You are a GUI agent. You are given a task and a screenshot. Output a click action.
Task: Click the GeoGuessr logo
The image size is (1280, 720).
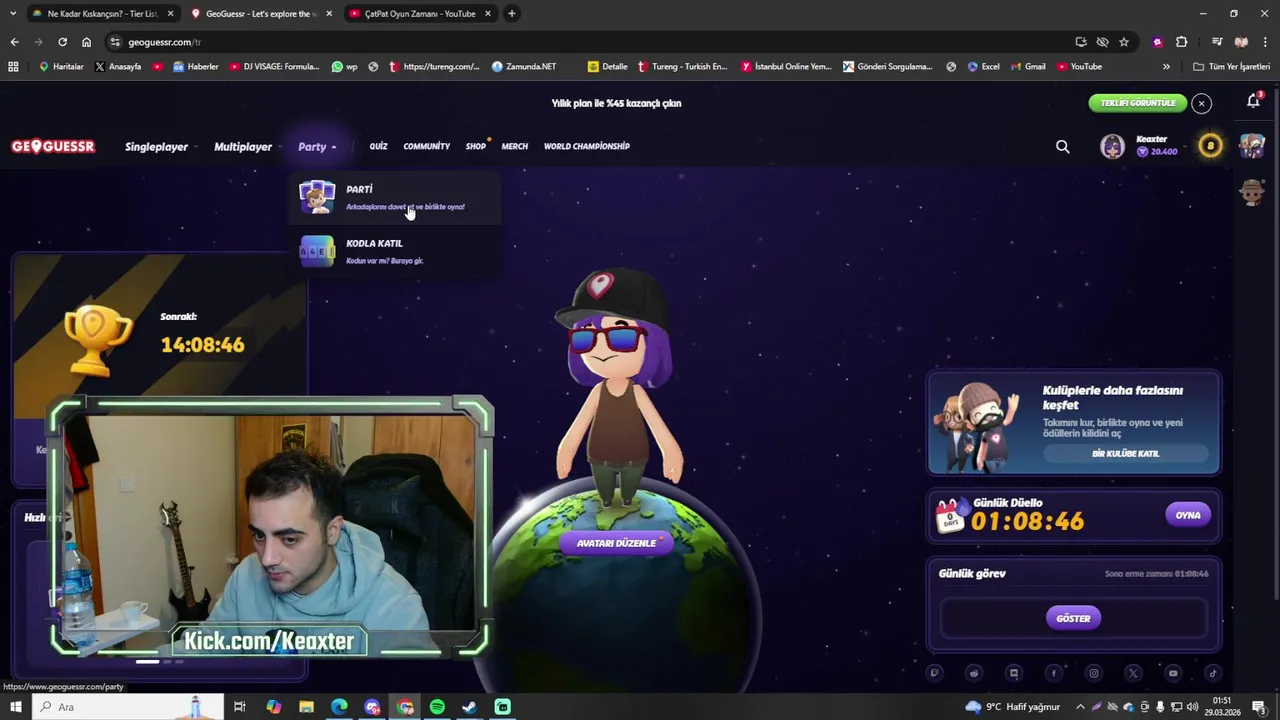click(x=53, y=146)
